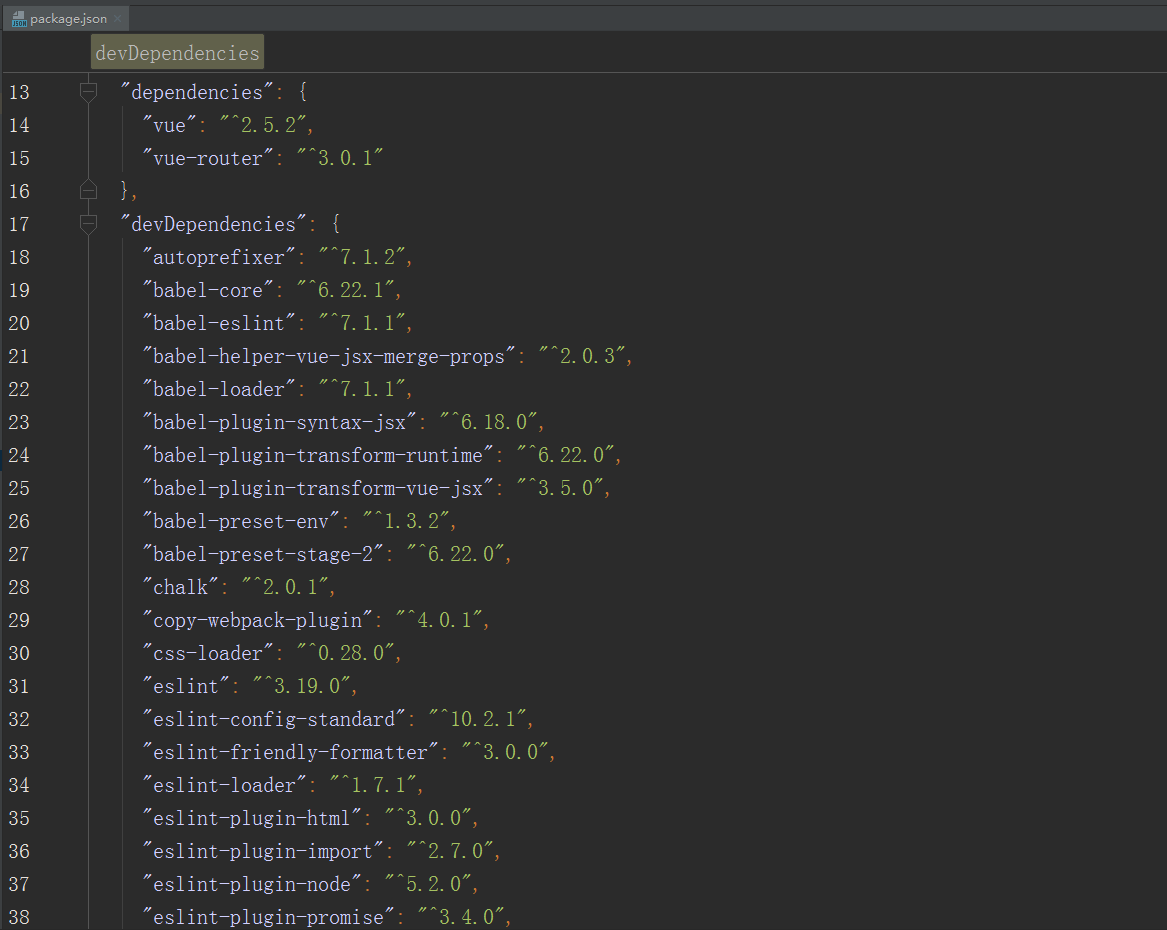
Task: Collapse the dependencies block at line 13
Action: click(88, 92)
